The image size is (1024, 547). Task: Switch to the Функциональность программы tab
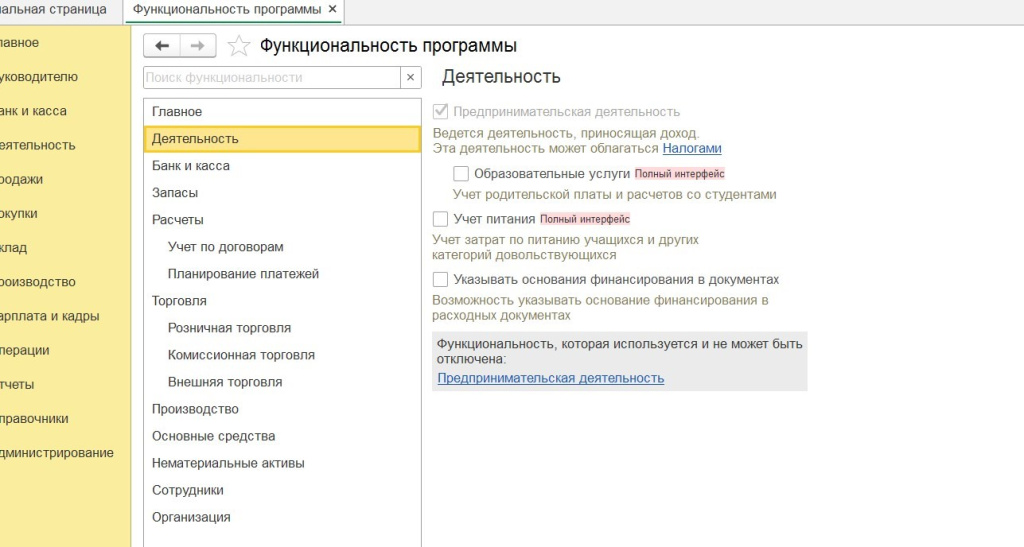tap(227, 9)
